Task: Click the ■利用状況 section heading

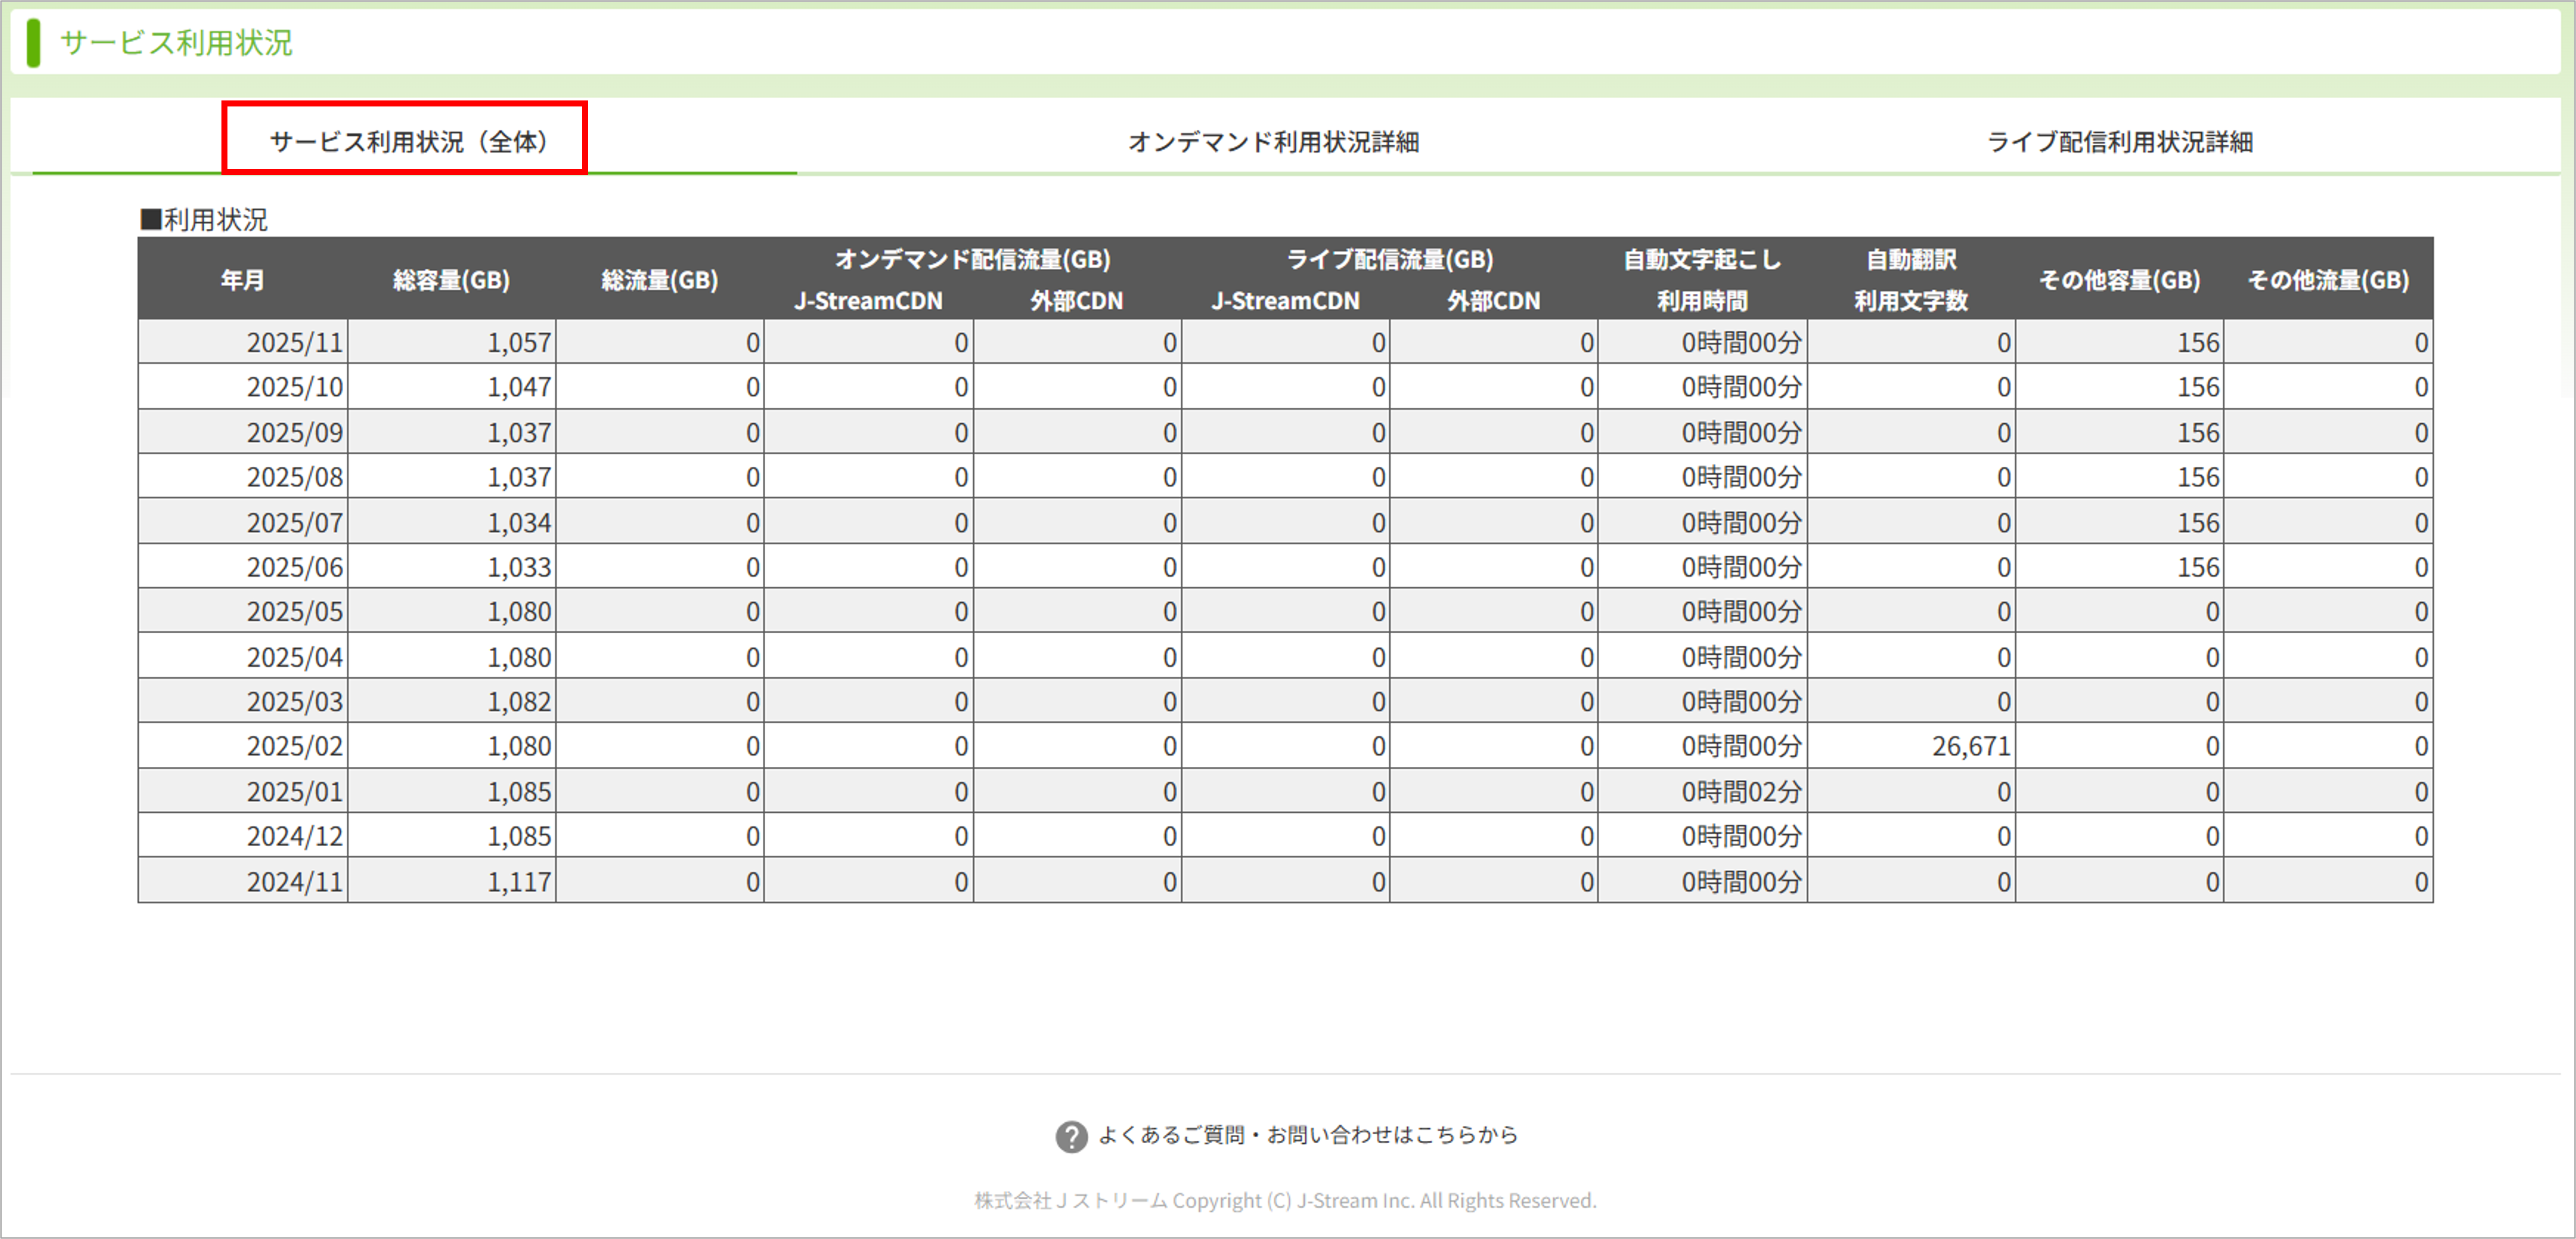Action: click(204, 219)
